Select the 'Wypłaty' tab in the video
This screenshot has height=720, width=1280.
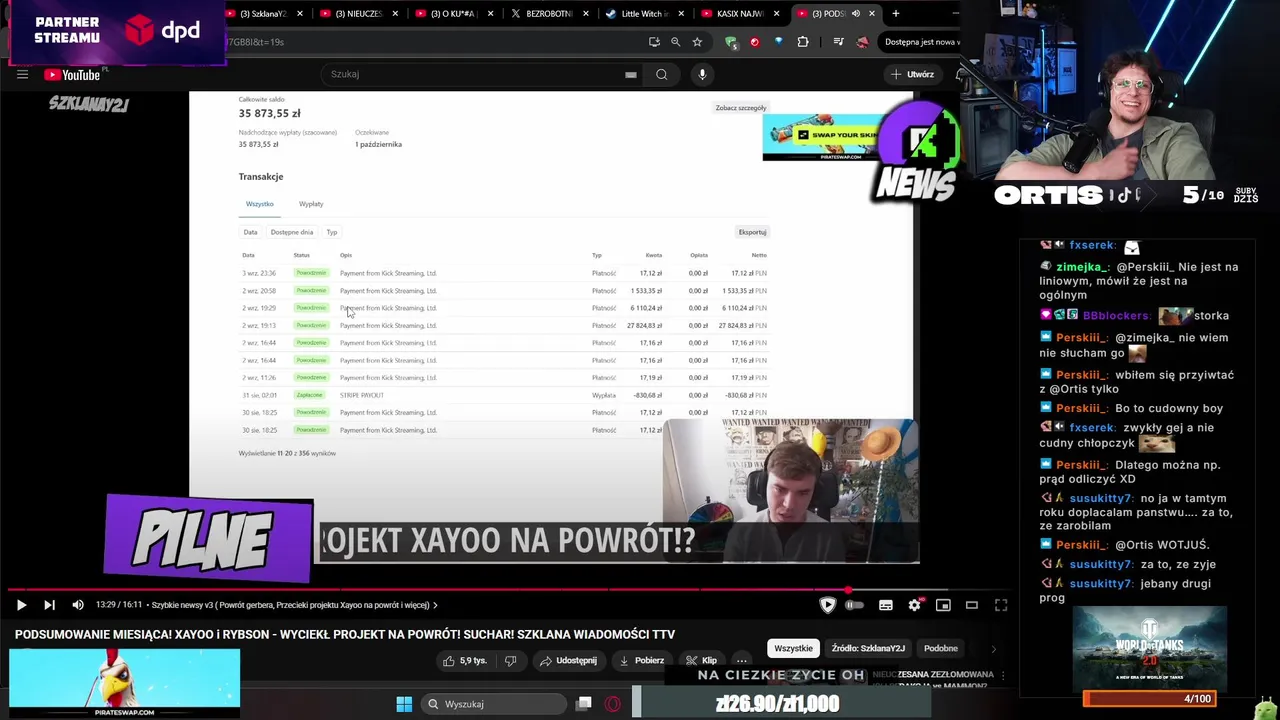311,204
